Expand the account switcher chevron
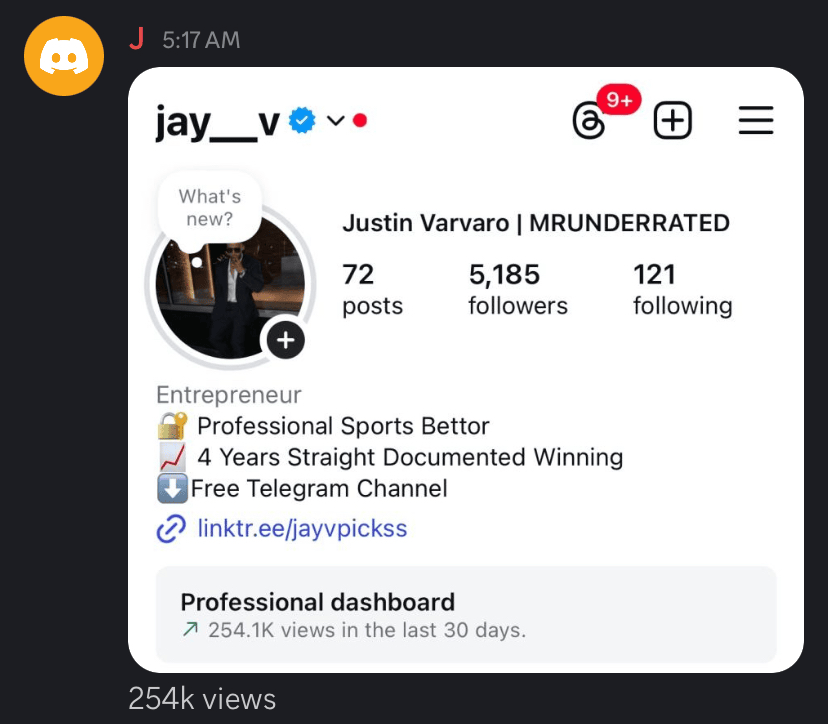This screenshot has width=828, height=724. coord(336,121)
